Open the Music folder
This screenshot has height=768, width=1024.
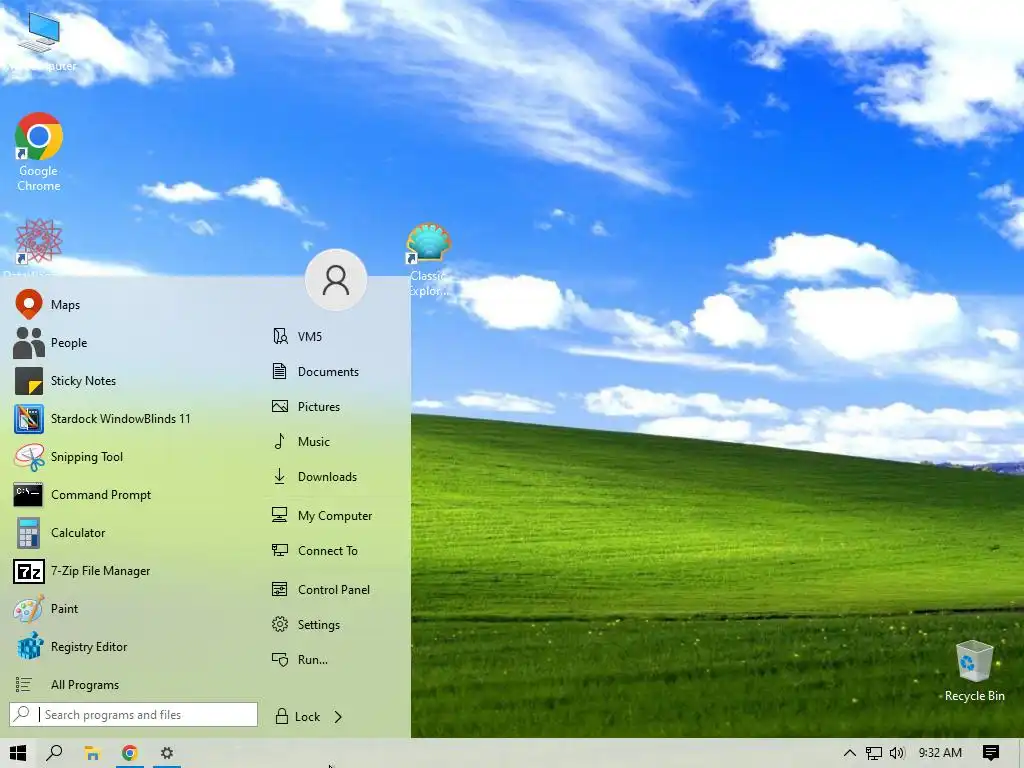334,441
